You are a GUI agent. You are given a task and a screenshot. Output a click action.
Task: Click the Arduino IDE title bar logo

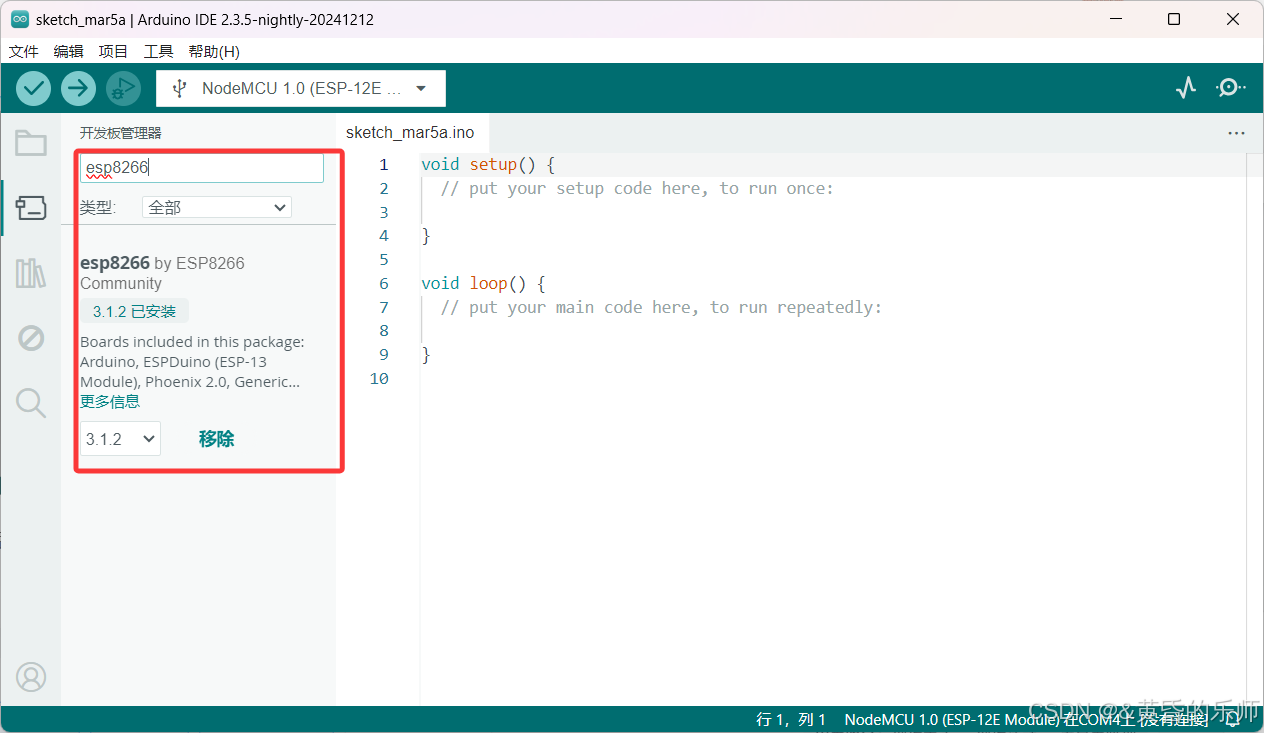[20, 19]
